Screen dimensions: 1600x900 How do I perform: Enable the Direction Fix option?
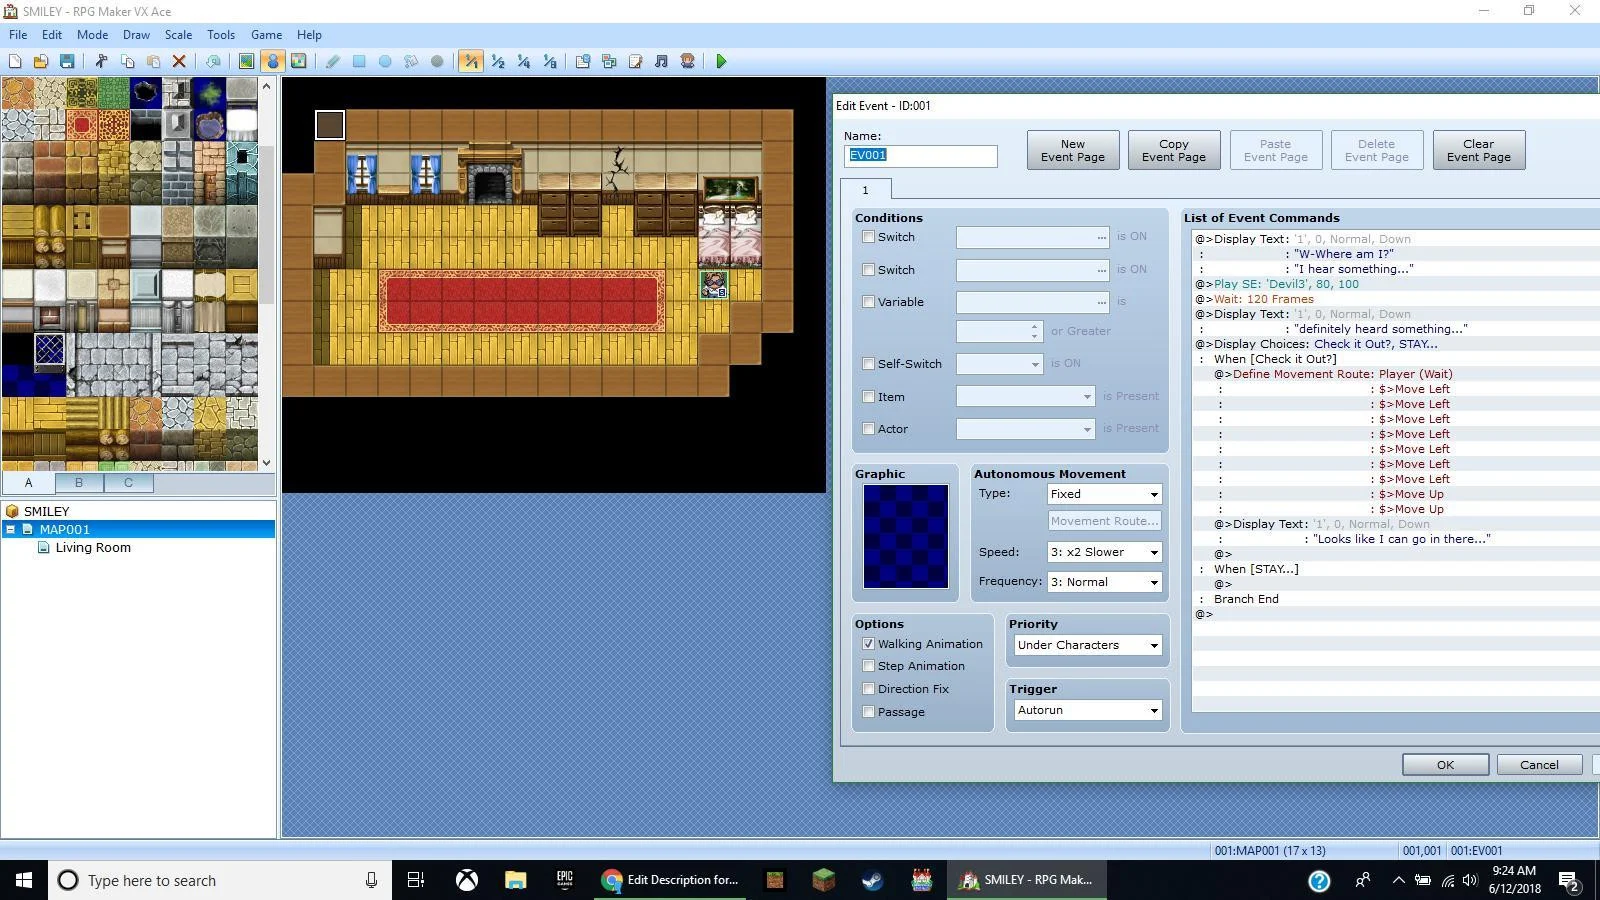click(868, 689)
